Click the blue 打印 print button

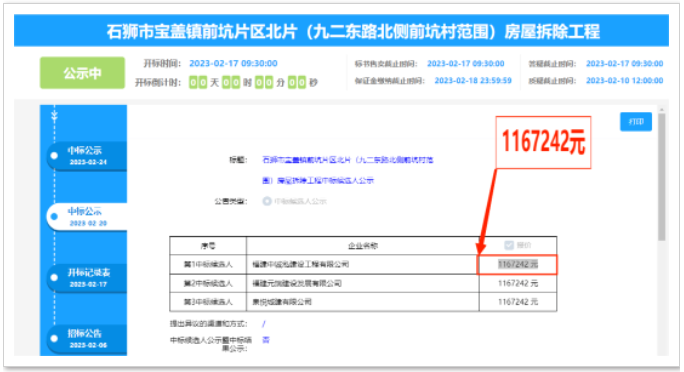click(x=636, y=122)
